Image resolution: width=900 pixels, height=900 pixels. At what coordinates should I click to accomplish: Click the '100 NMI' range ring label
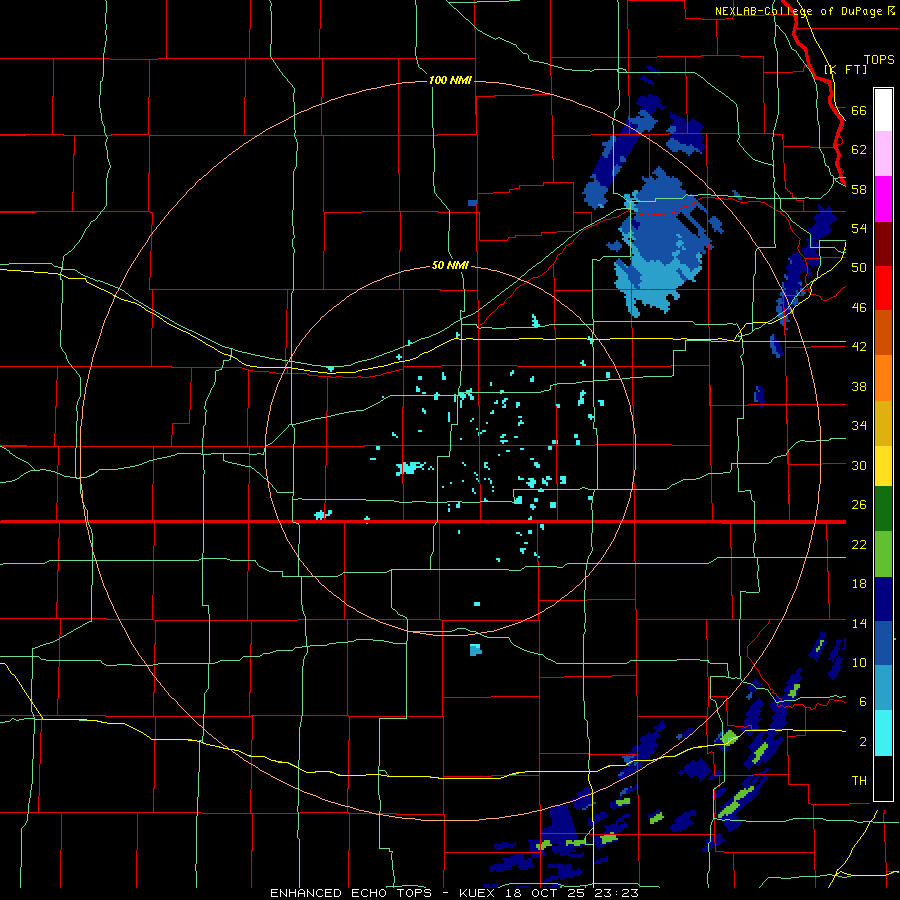pos(450,80)
